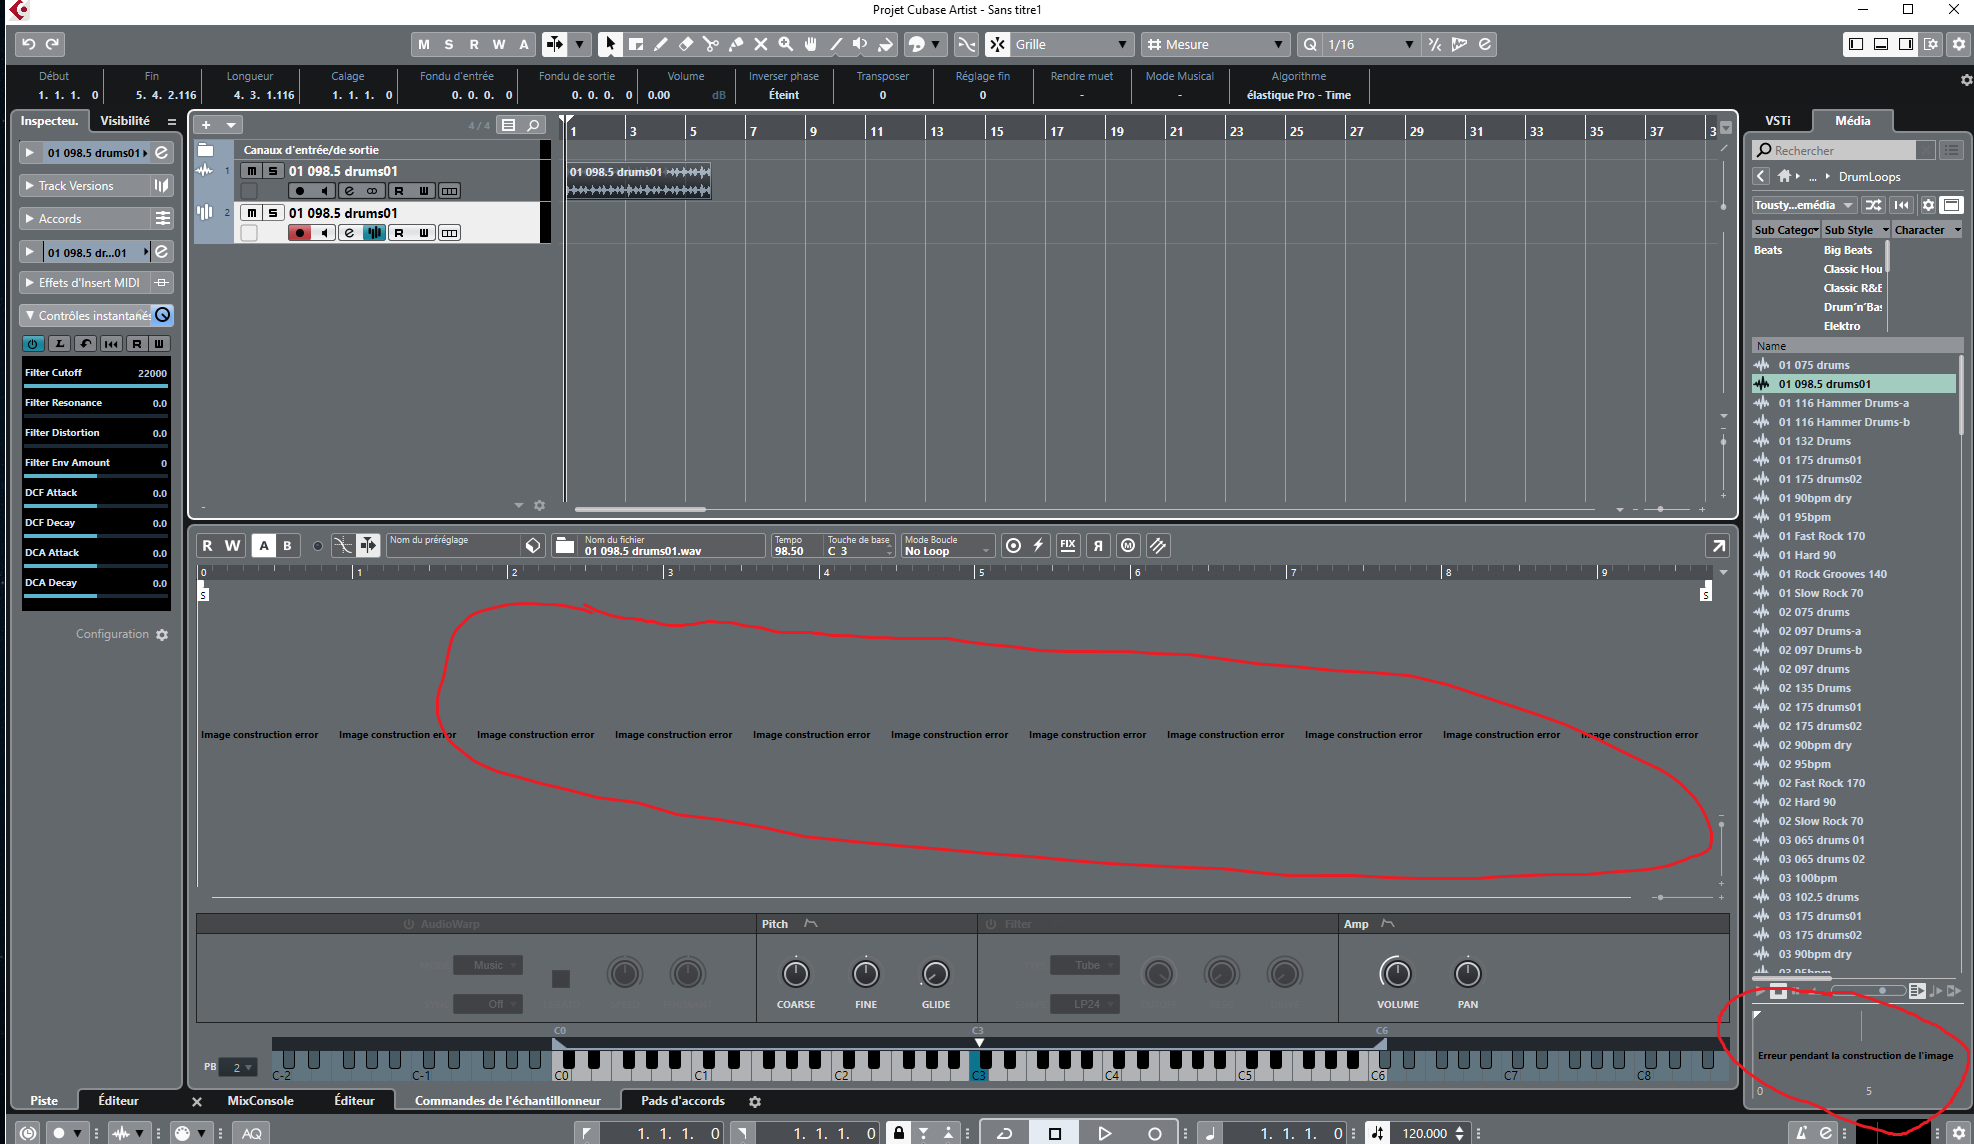Screen dimensions: 1974x1144
Task: Click the Redo arrow icon
Action: [53, 44]
